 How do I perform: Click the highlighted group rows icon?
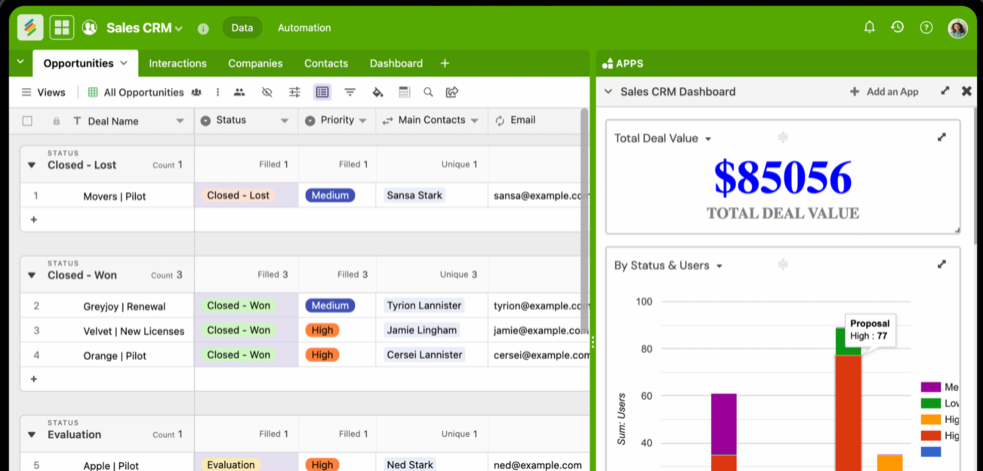[x=322, y=92]
